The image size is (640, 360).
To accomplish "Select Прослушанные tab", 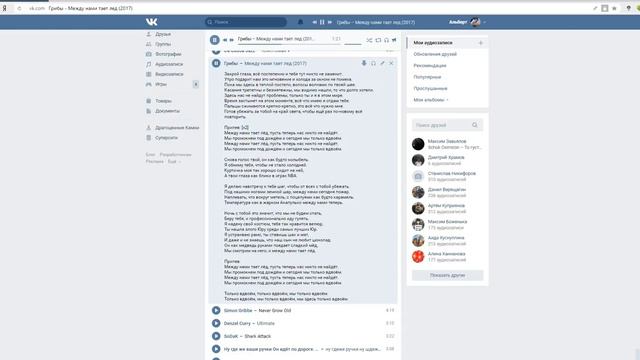I will point(430,89).
